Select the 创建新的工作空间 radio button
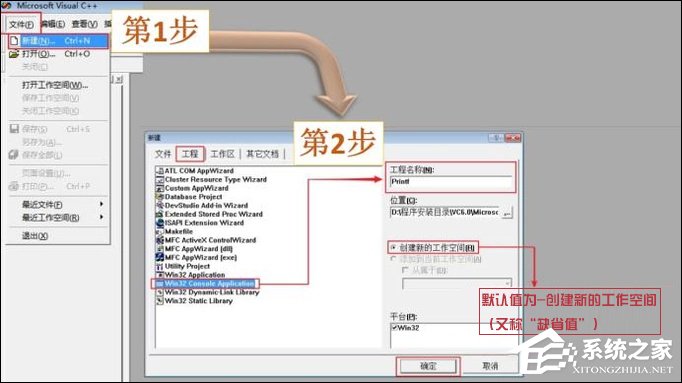The width and height of the screenshot is (682, 383). (394, 248)
